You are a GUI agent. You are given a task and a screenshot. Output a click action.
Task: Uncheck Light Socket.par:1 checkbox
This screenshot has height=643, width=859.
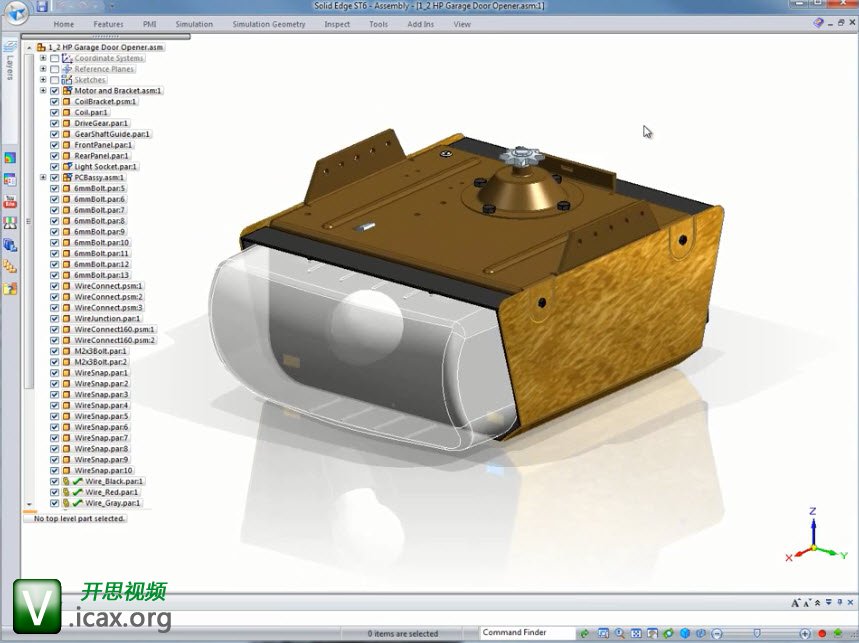pyautogui.click(x=55, y=167)
